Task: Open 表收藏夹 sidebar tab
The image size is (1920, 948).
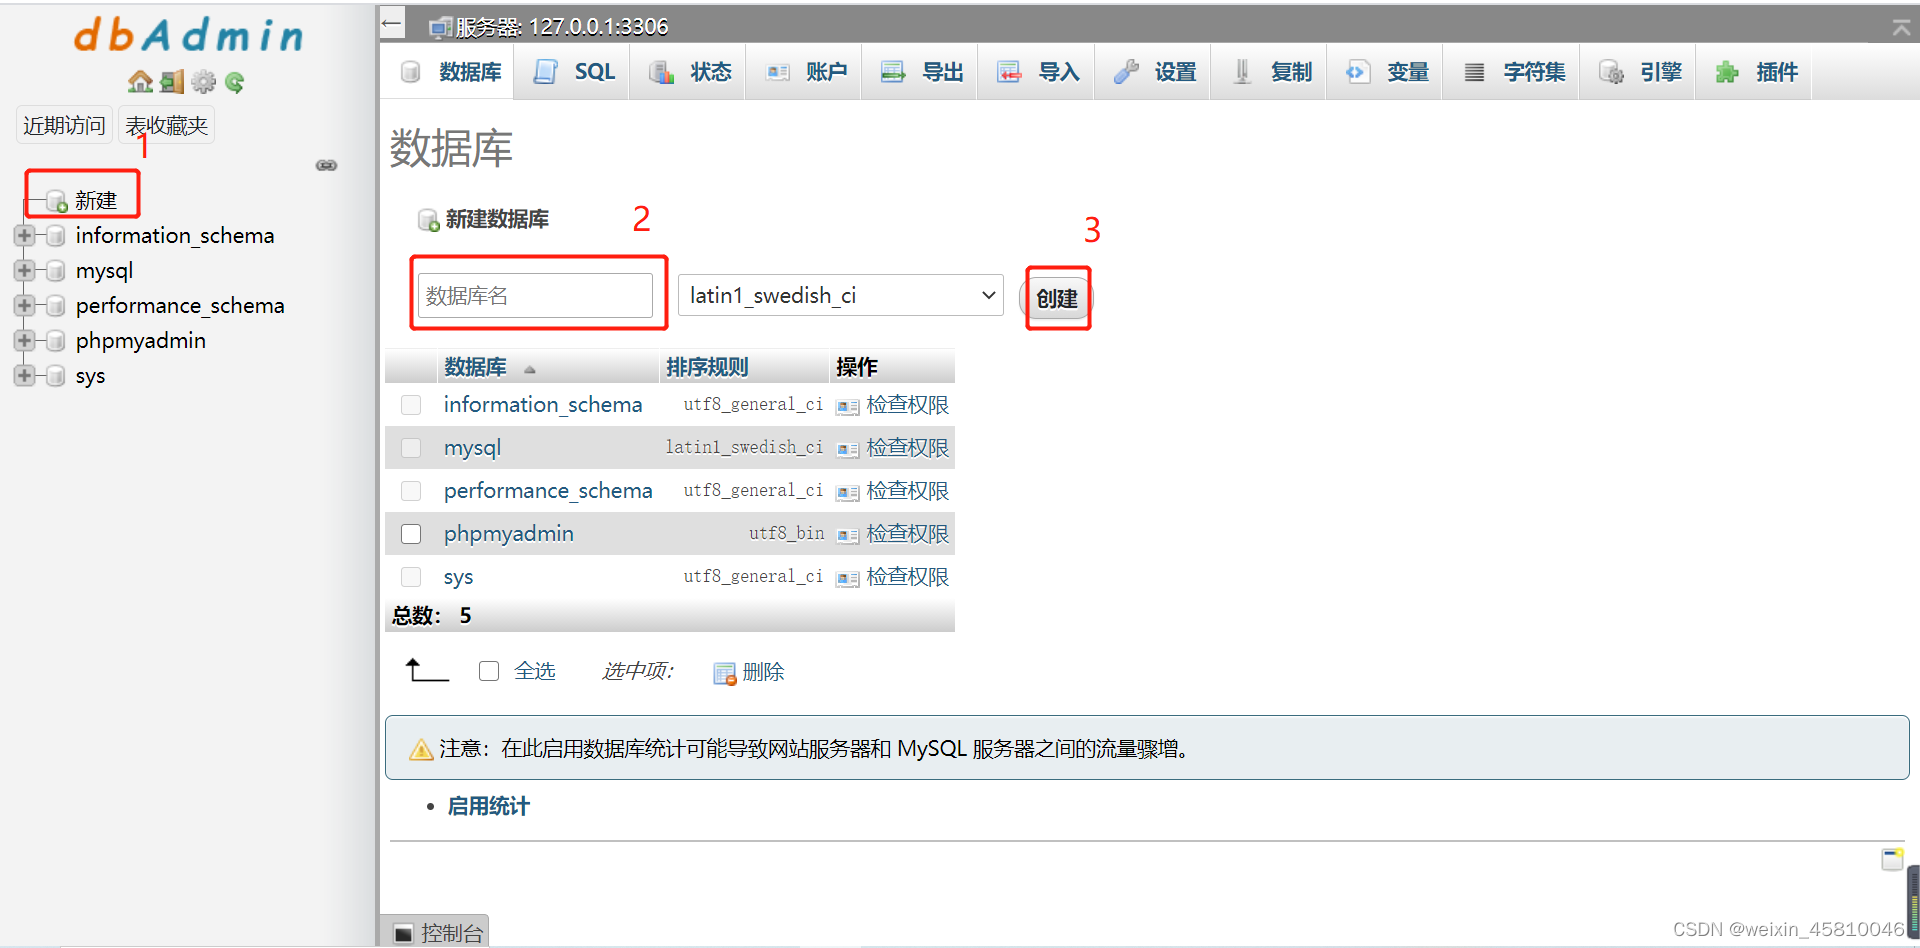Action: coord(166,125)
